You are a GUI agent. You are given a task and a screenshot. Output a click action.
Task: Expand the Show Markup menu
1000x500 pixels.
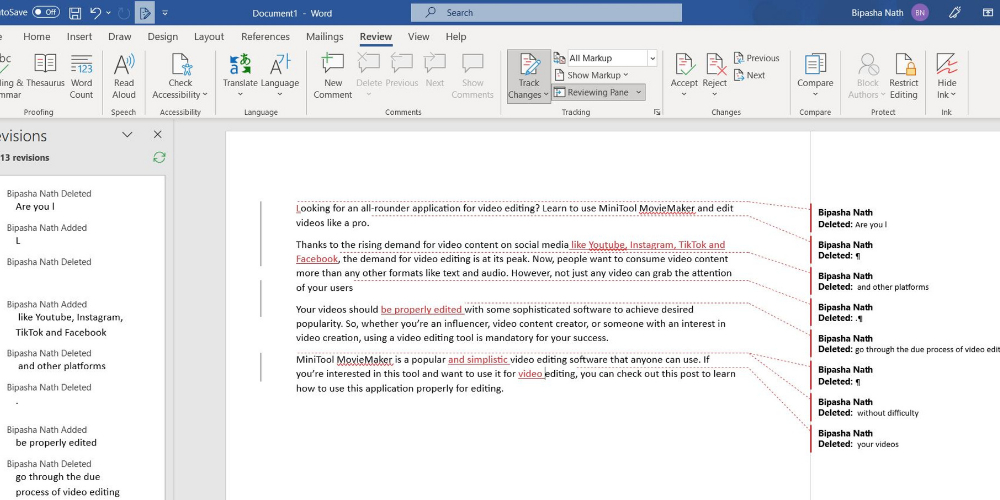(591, 75)
